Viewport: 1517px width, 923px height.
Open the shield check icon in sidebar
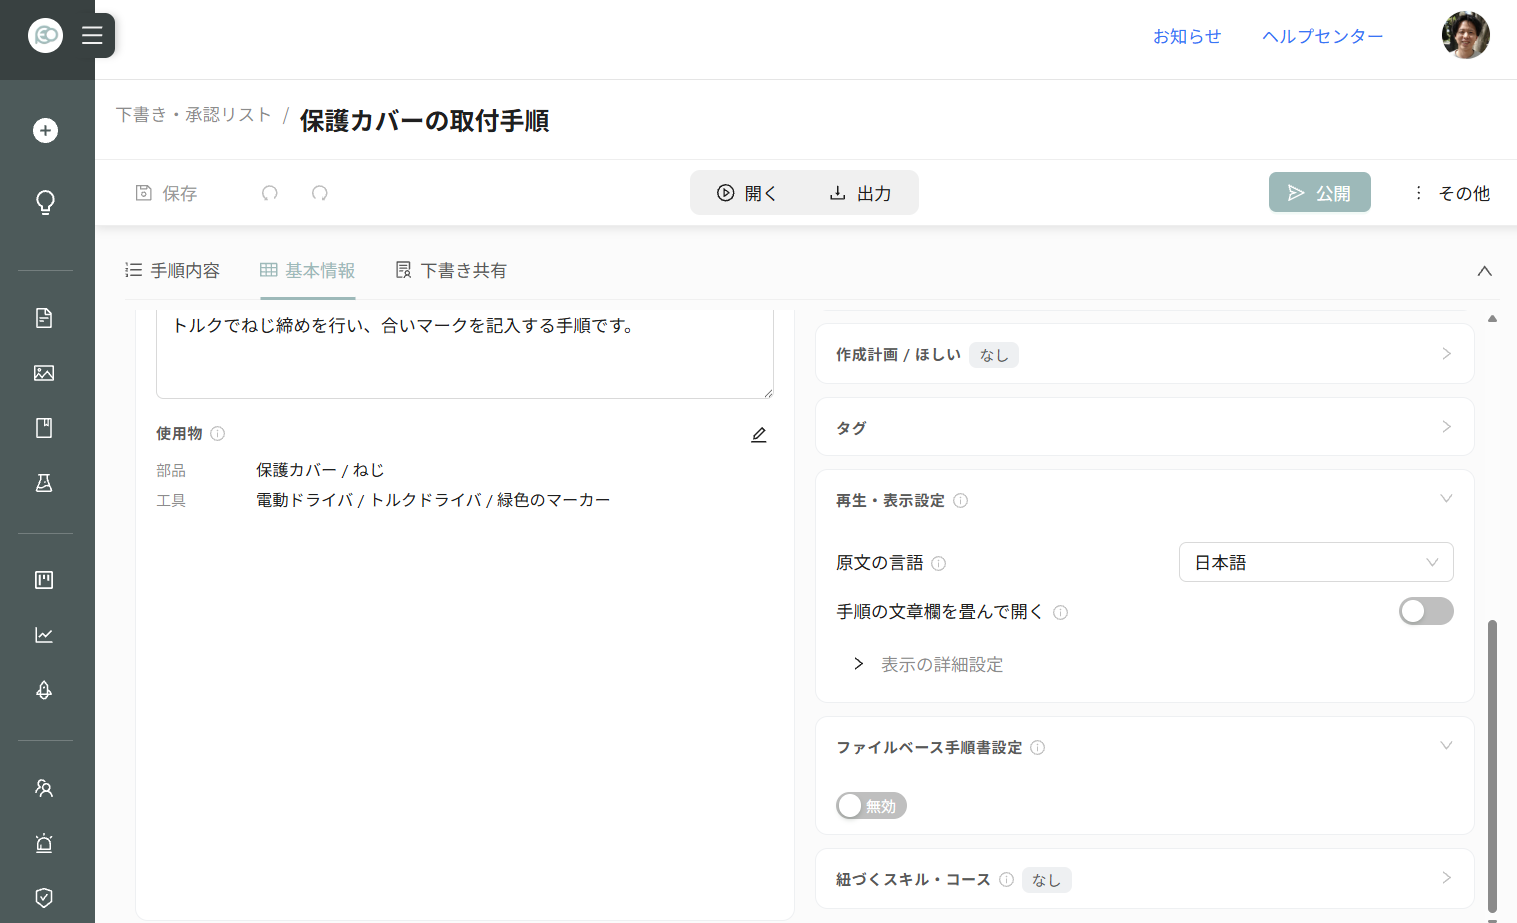(x=44, y=898)
